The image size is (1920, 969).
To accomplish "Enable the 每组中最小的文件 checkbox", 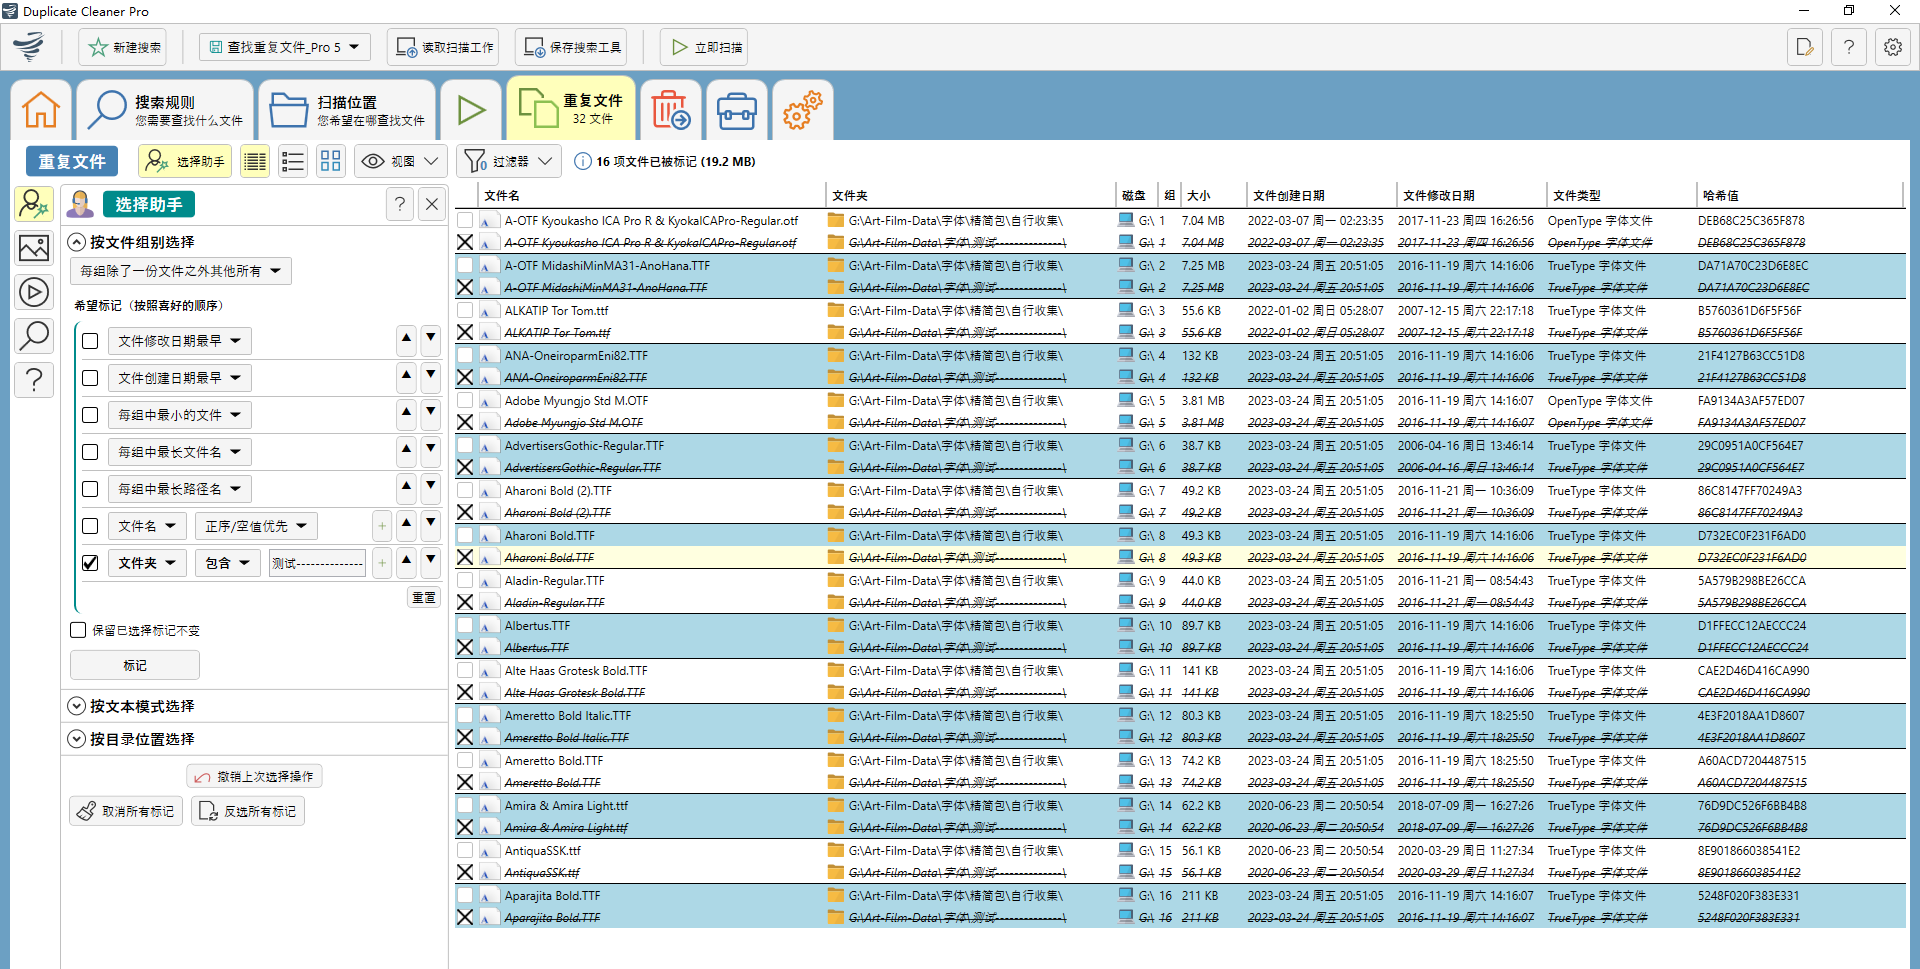I will click(x=90, y=415).
